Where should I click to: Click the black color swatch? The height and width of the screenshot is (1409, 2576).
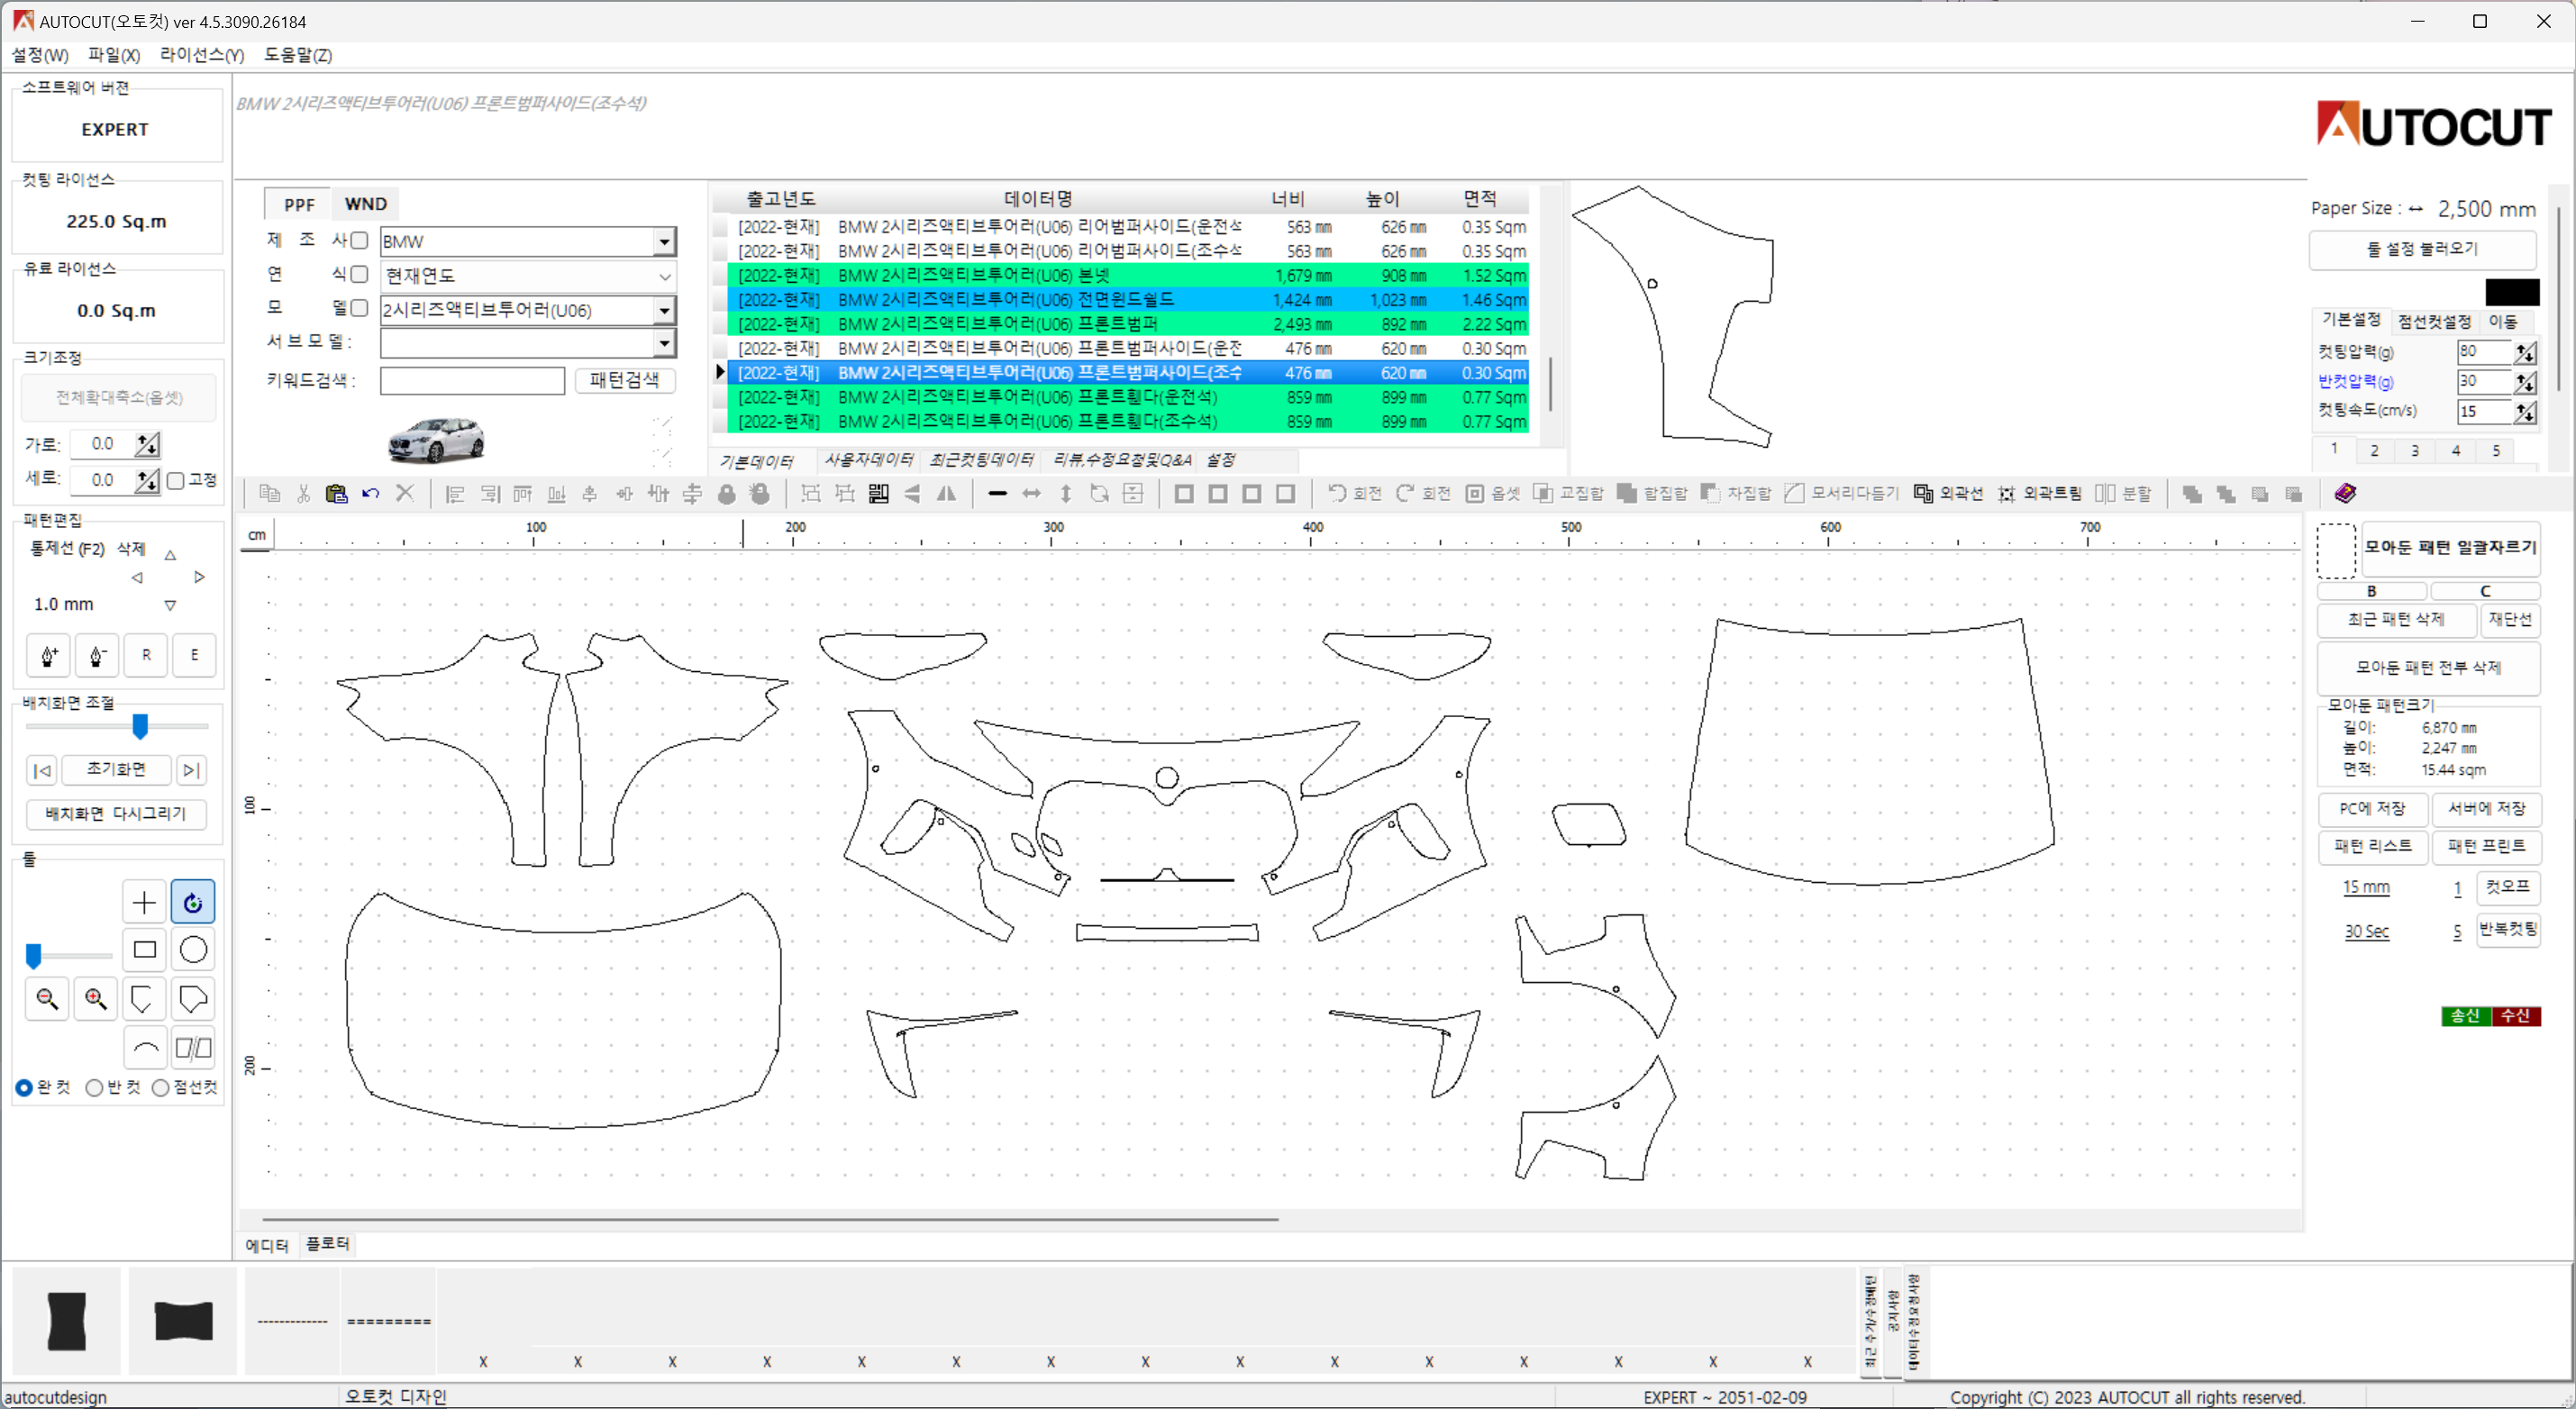(2512, 292)
